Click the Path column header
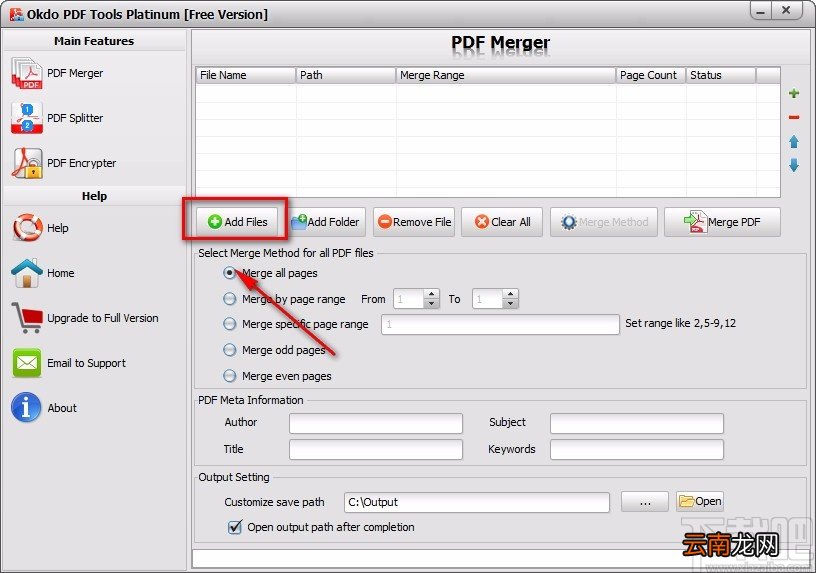 pyautogui.click(x=346, y=75)
